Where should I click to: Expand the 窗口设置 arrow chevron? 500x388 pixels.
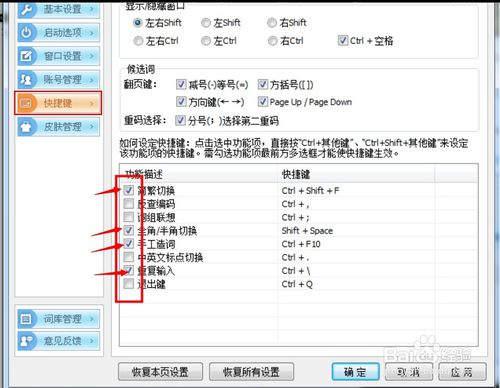(x=92, y=56)
